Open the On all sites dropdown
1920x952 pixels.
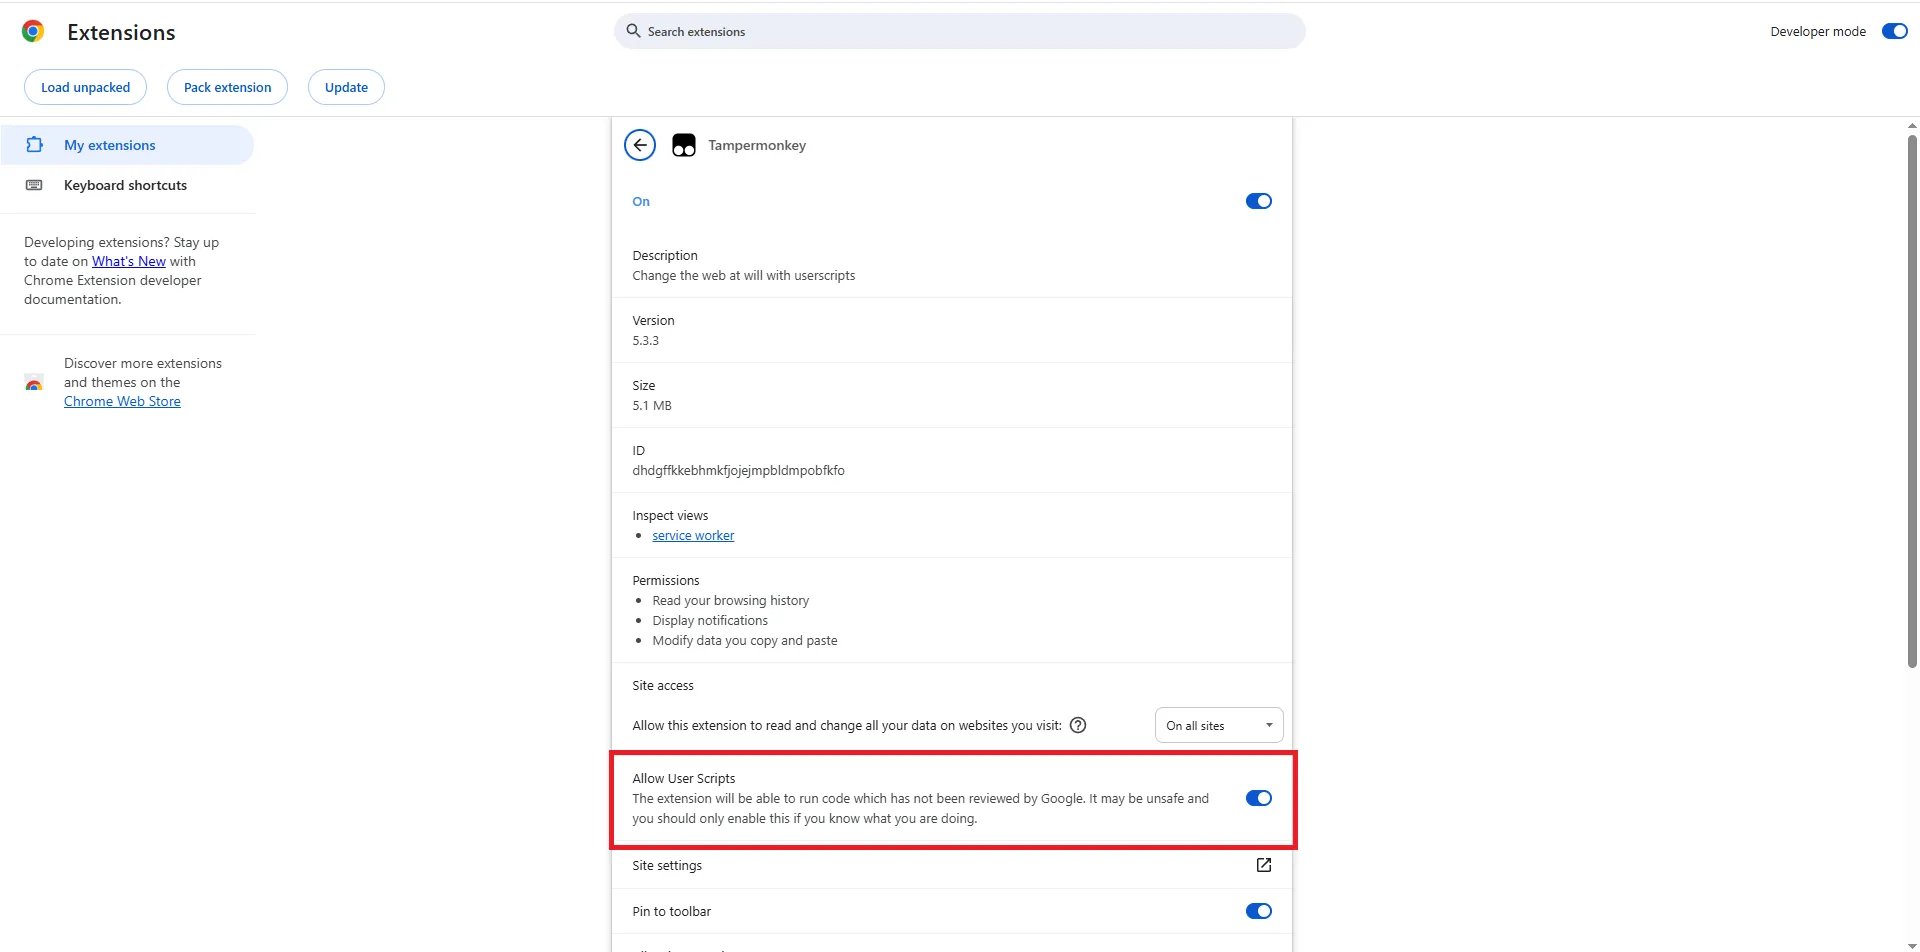tap(1218, 726)
